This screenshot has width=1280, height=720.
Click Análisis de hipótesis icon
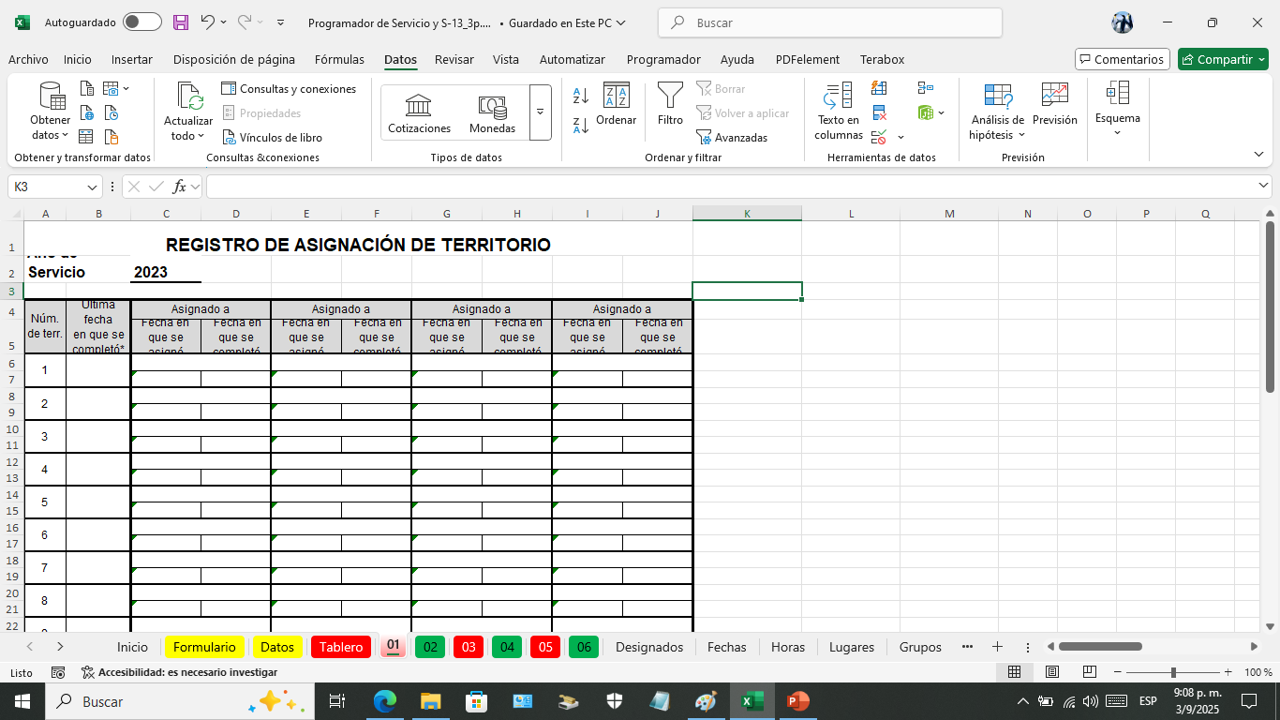997,96
